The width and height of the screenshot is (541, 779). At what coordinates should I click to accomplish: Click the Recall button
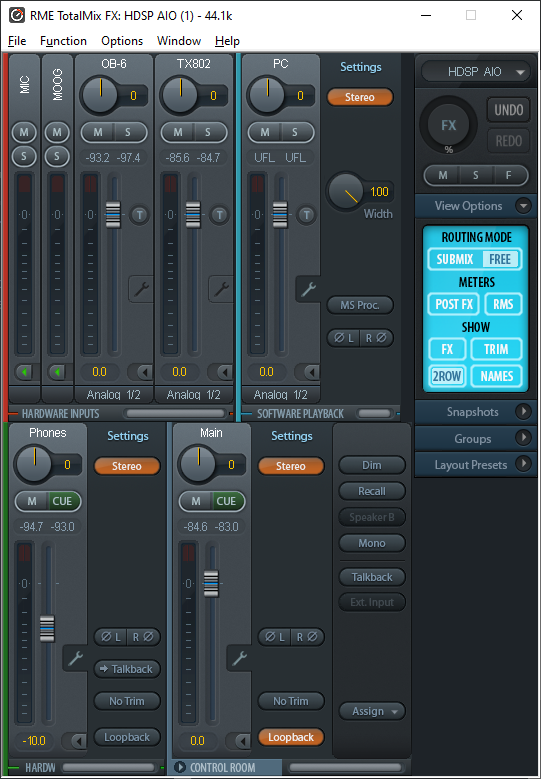click(x=372, y=491)
